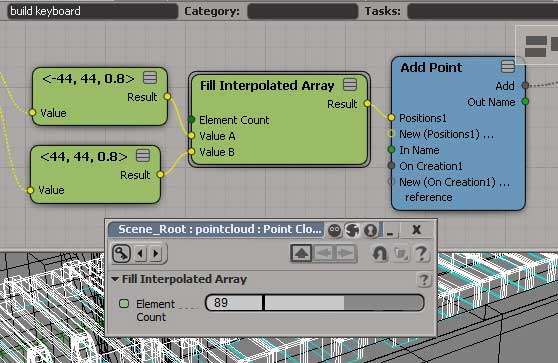The image size is (558, 363).
Task: Click the Tasks input field
Action: tap(483, 11)
